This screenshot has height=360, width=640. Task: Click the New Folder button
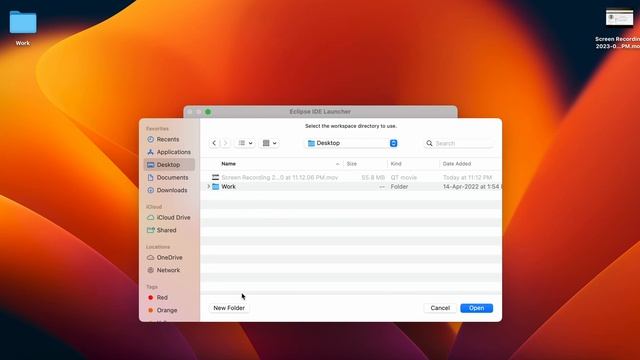[229, 308]
